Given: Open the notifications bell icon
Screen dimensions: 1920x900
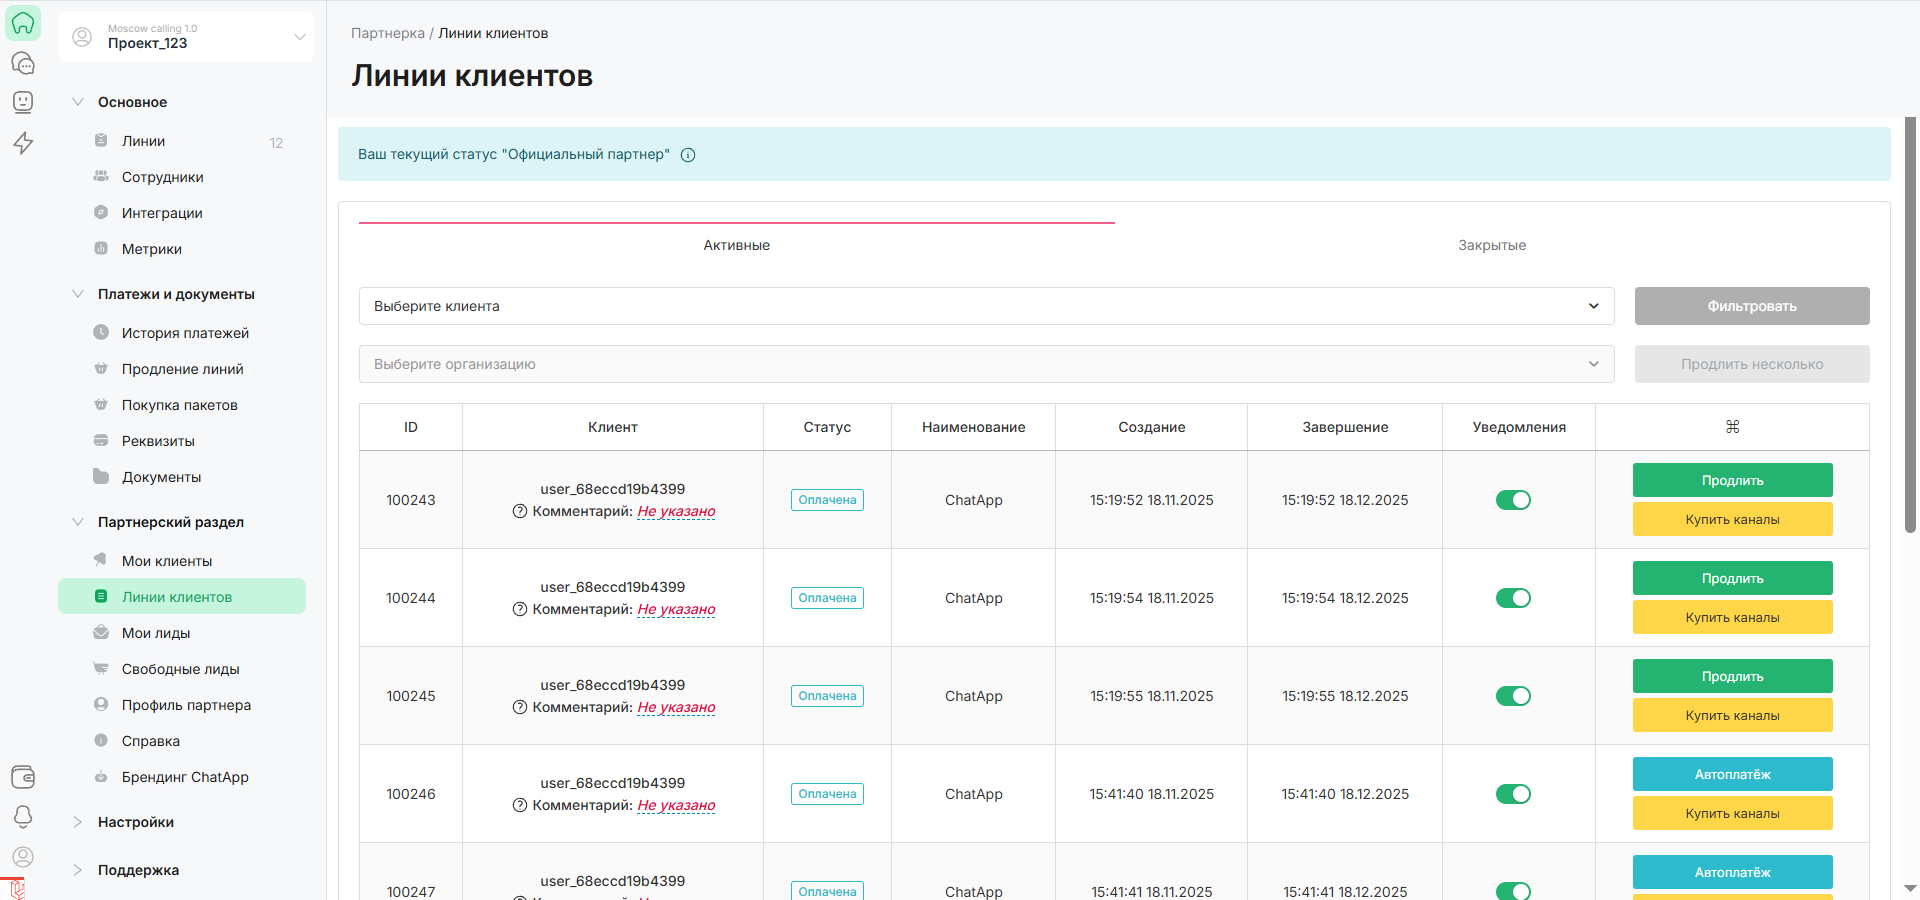Looking at the screenshot, I should [x=23, y=816].
